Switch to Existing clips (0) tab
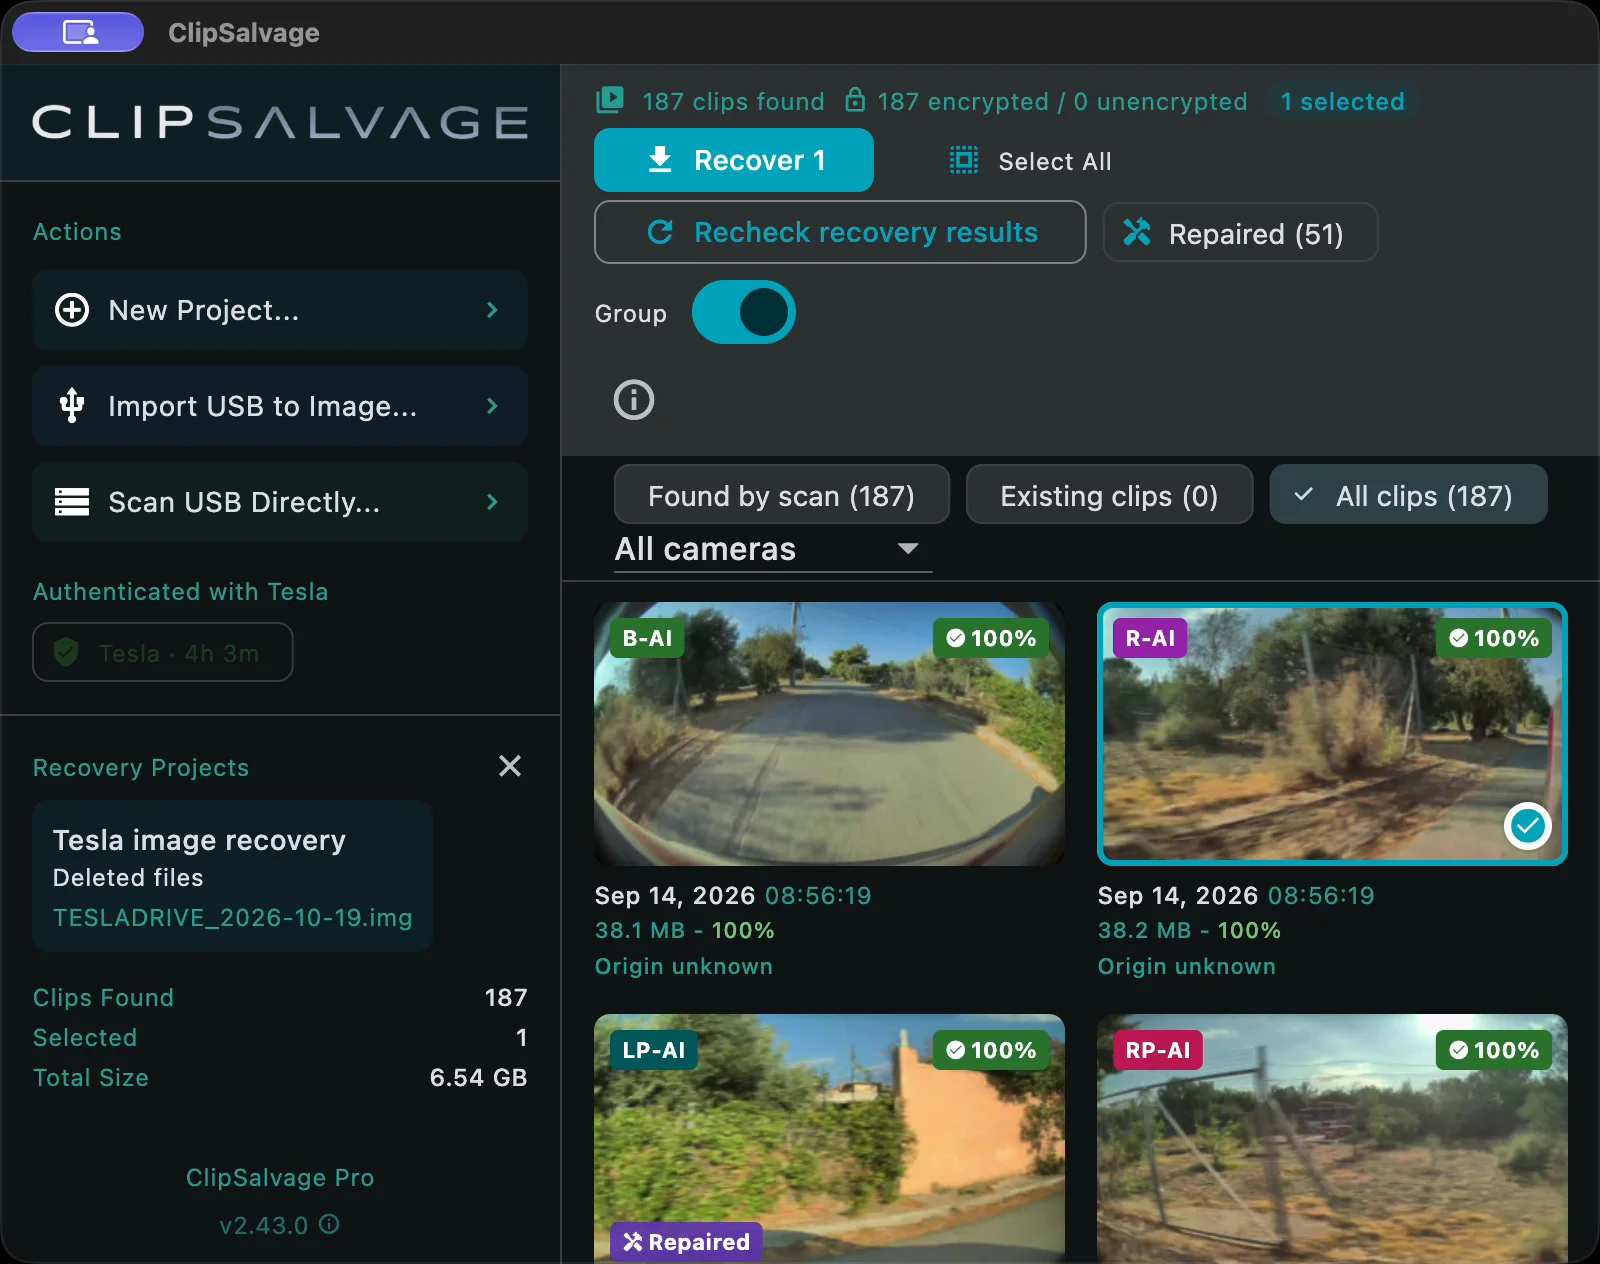 pos(1110,495)
